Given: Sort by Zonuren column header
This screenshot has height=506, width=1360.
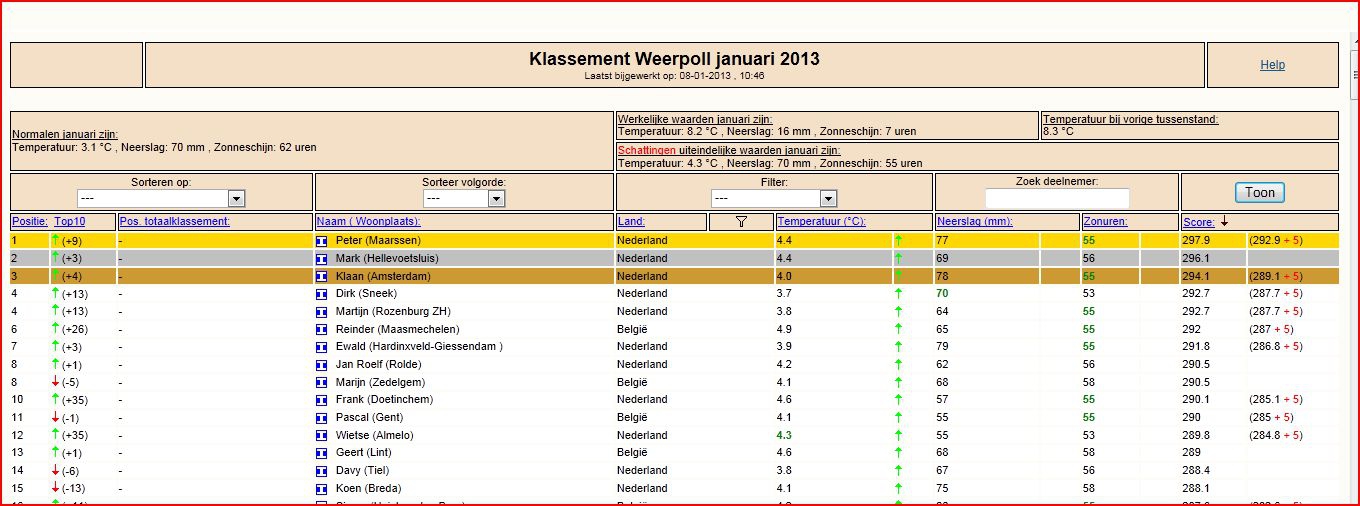Looking at the screenshot, I should click(1105, 221).
